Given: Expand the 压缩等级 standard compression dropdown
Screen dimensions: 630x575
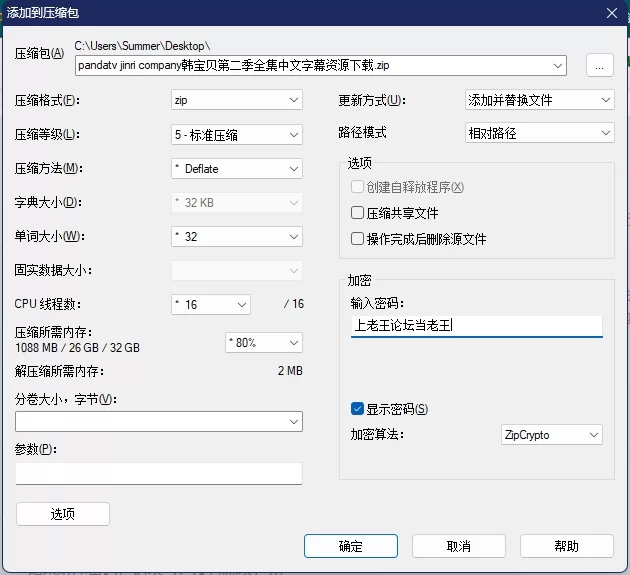Looking at the screenshot, I should 237,135.
